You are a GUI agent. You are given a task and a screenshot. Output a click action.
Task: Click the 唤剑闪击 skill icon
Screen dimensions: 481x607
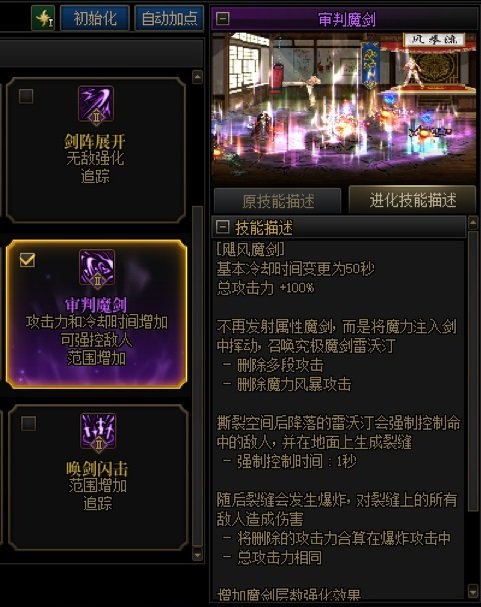coord(98,431)
